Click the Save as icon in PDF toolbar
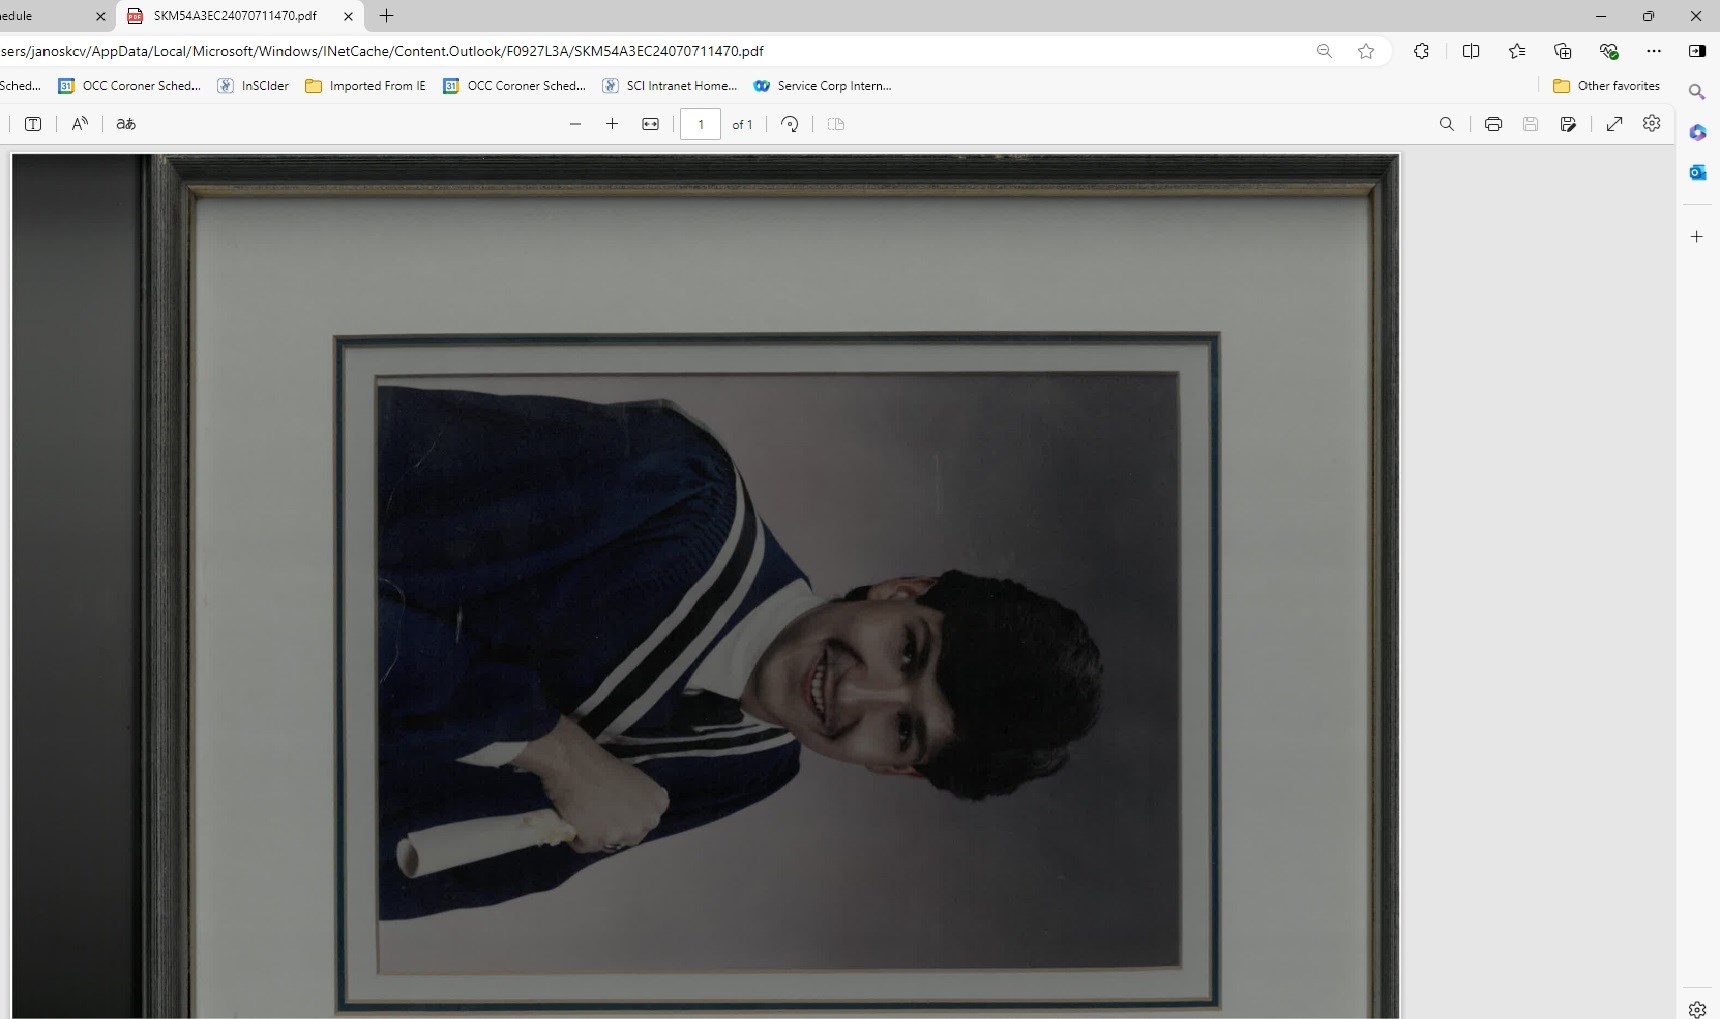 coord(1568,124)
